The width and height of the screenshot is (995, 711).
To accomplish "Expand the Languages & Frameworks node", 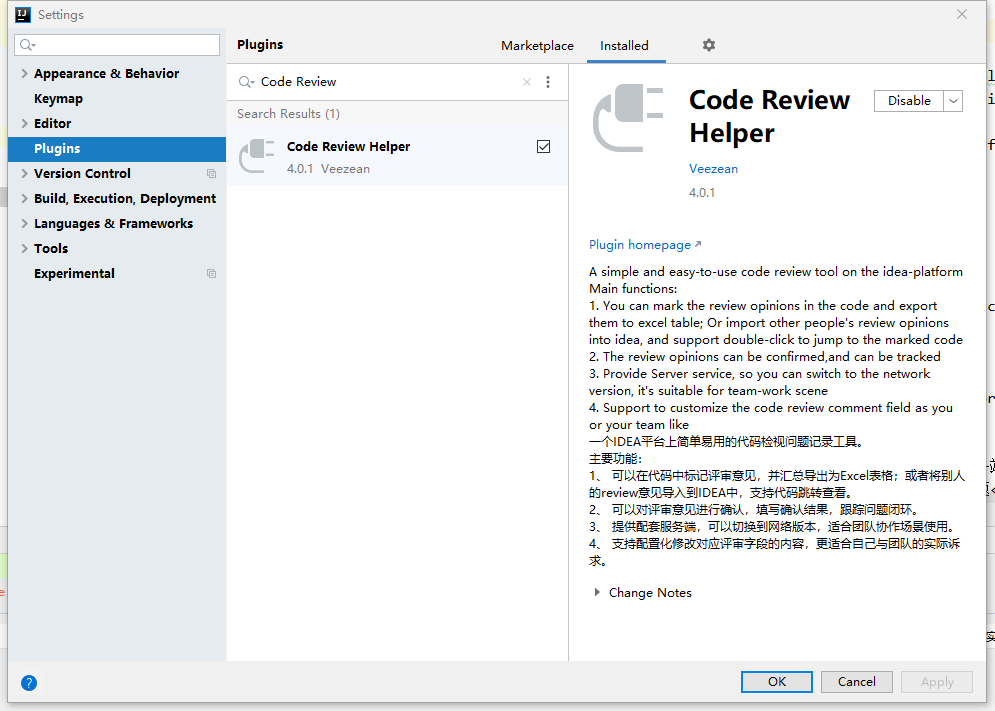I will (24, 223).
